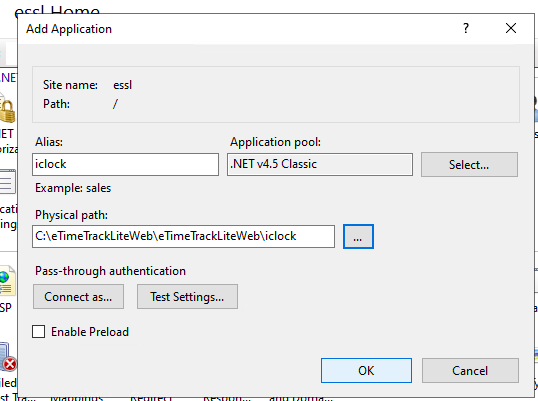The image size is (538, 401).
Task: Browse for physical path with ellipsis button
Action: pyautogui.click(x=358, y=237)
